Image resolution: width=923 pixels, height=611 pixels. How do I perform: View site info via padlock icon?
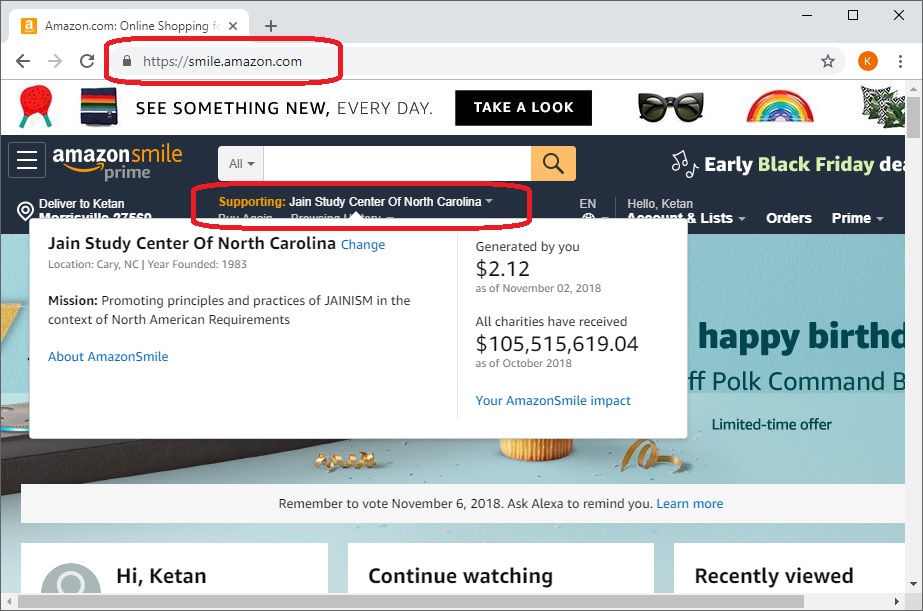[127, 61]
